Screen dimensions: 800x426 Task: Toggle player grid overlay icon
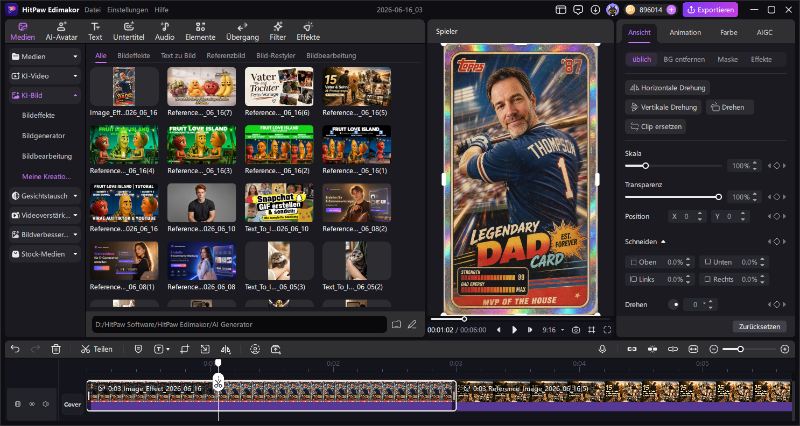tap(591, 330)
